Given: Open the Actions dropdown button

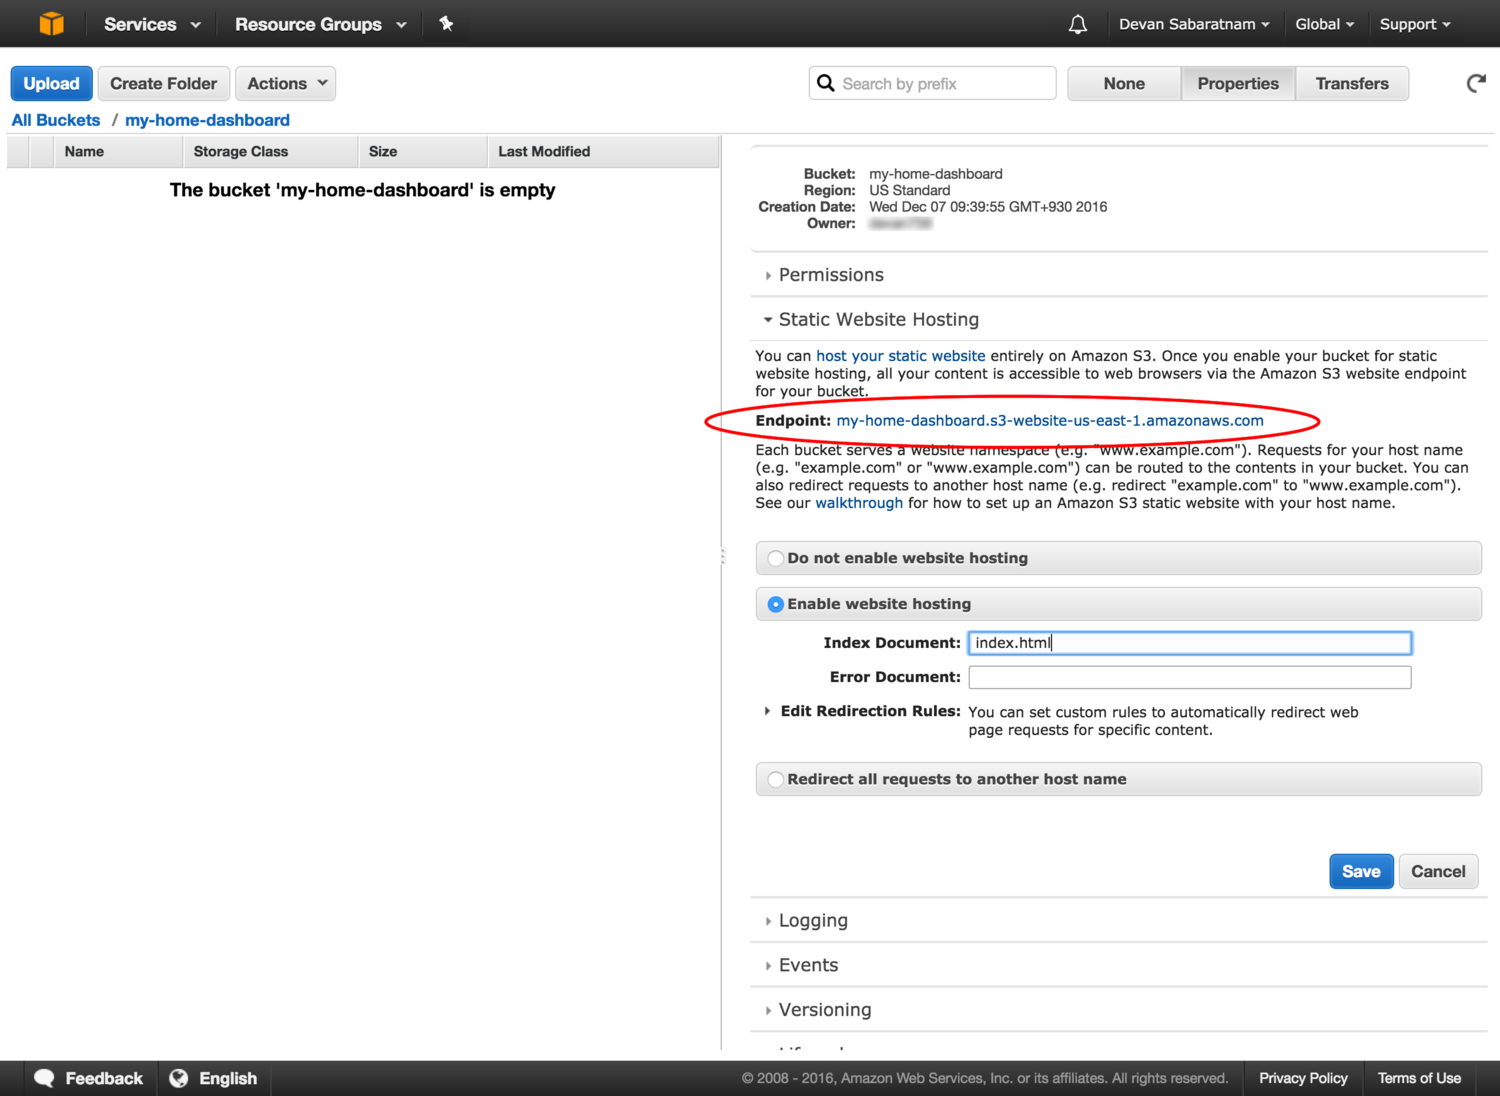Looking at the screenshot, I should tap(286, 84).
